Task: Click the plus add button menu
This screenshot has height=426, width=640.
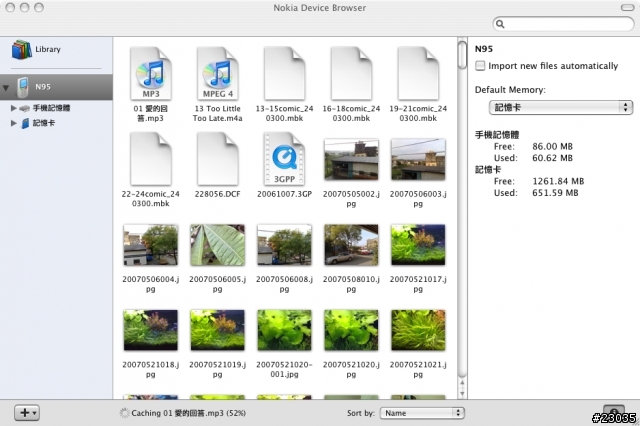Action: (27, 413)
